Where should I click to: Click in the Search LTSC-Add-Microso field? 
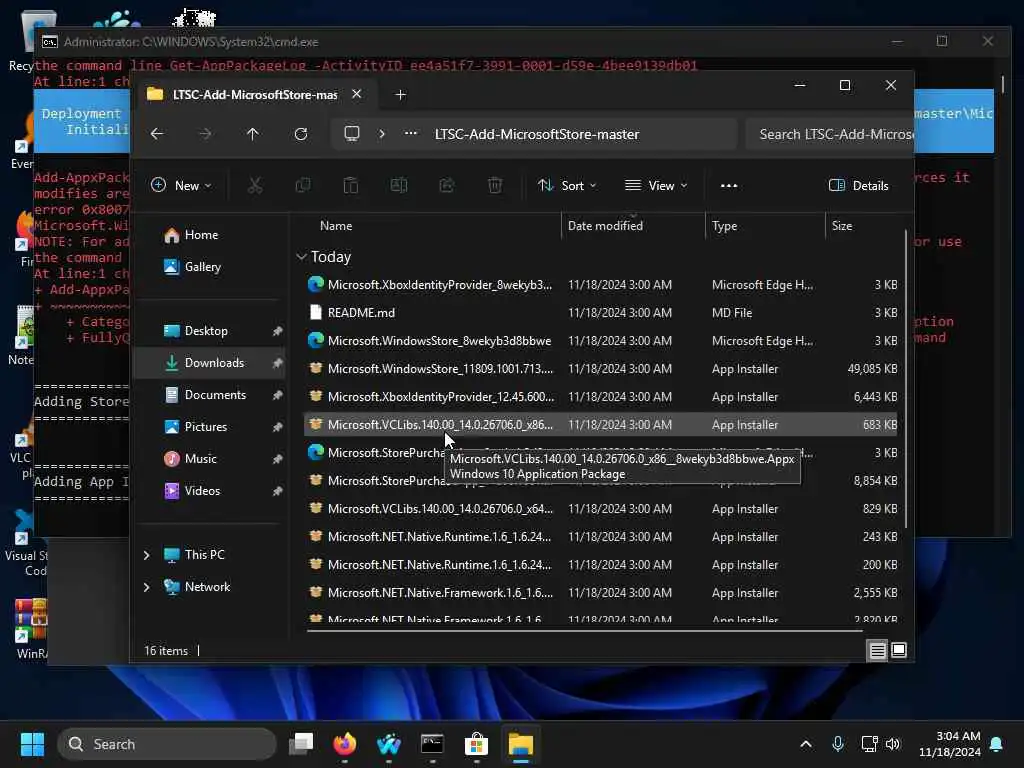[x=829, y=134]
